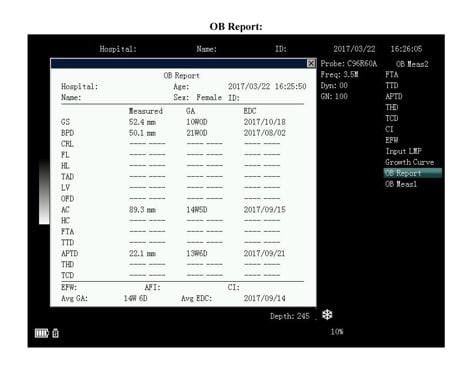Click the Probe: C96R60A readout
Screen dimensions: 475x381
pos(349,64)
